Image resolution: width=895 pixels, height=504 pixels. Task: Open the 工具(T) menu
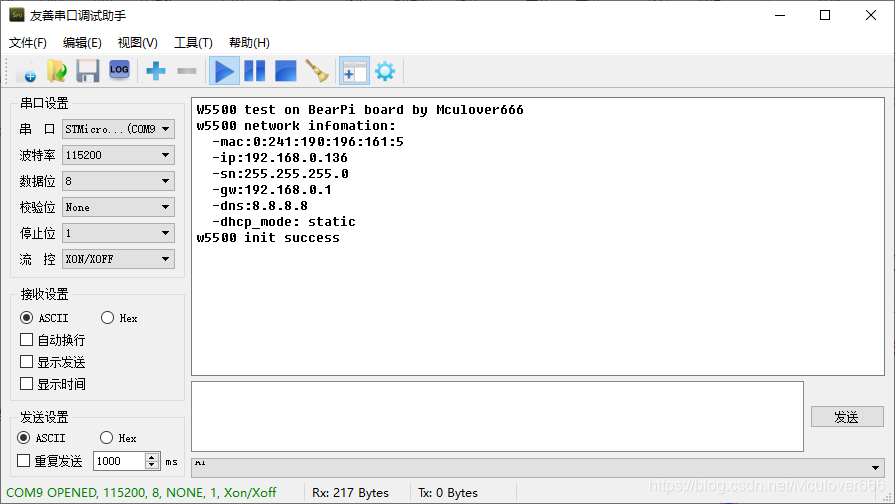[x=193, y=43]
